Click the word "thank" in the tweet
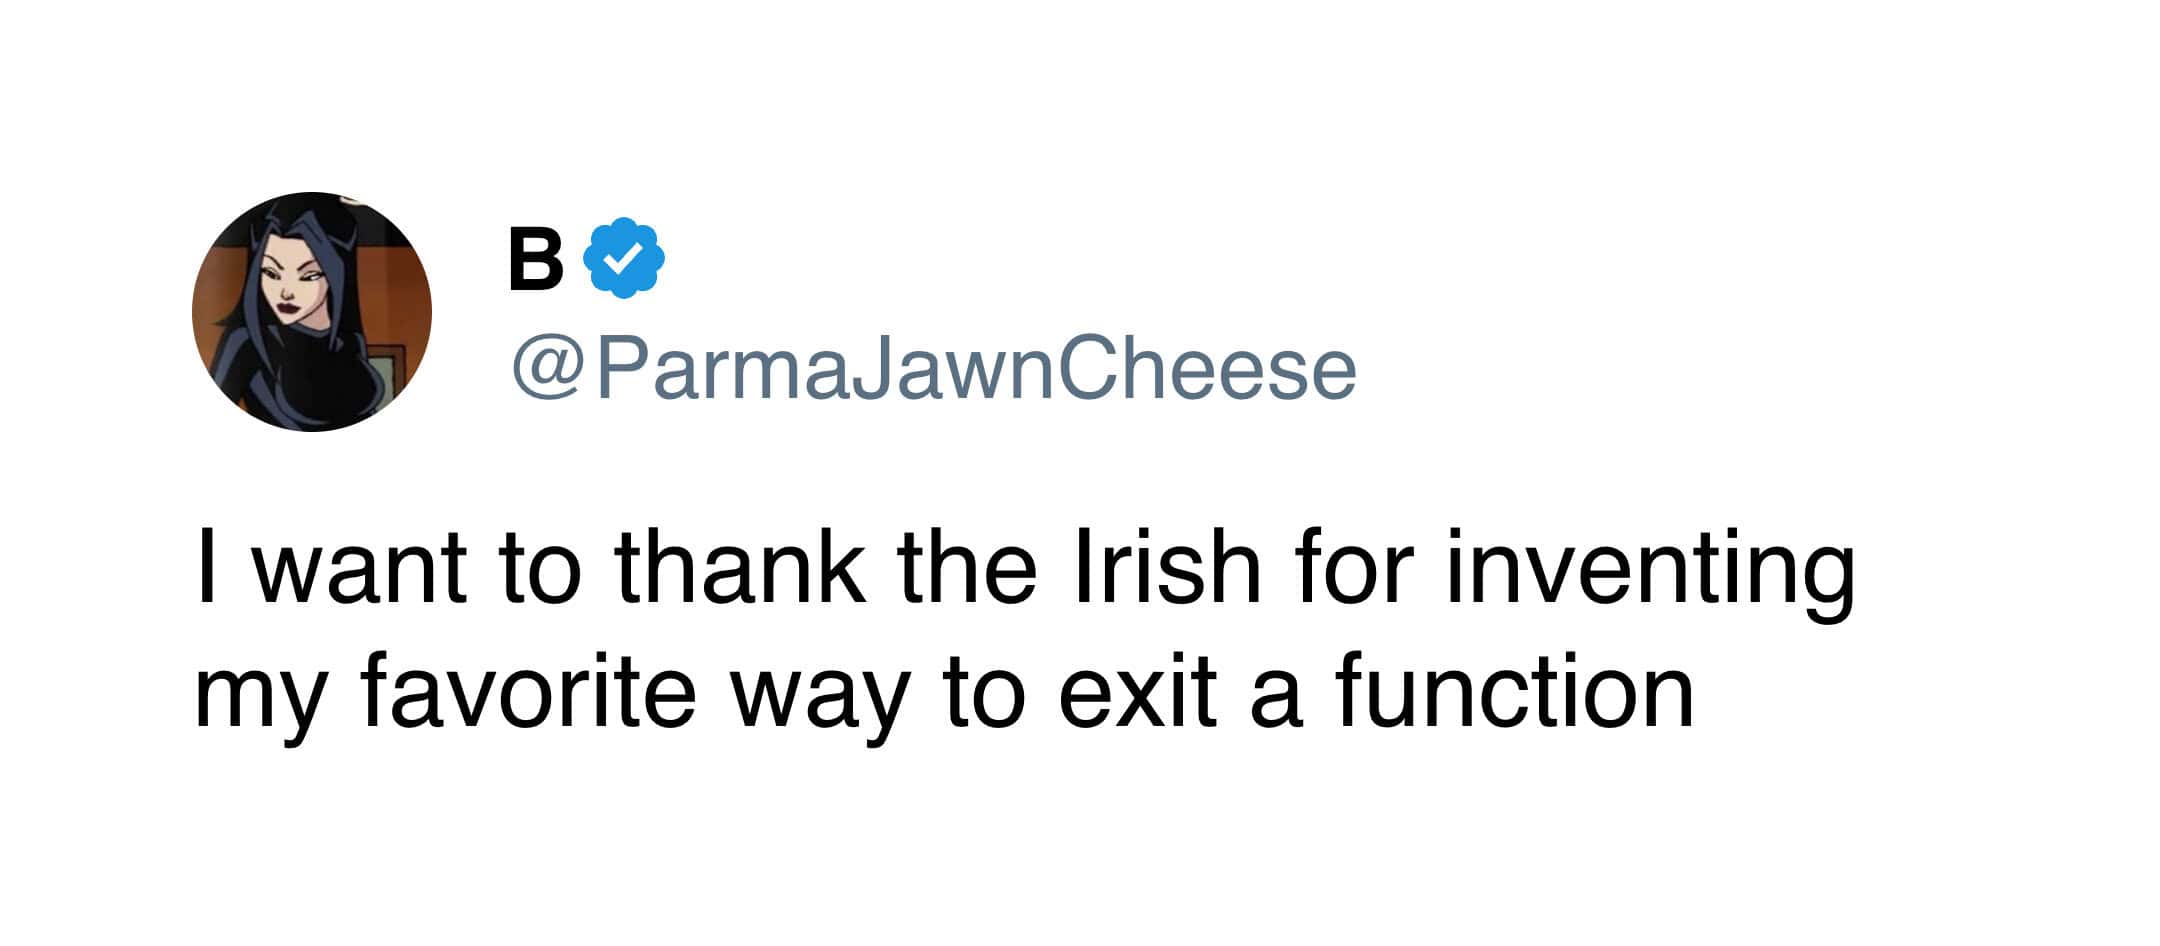This screenshot has width=2160, height=946. coord(741,568)
